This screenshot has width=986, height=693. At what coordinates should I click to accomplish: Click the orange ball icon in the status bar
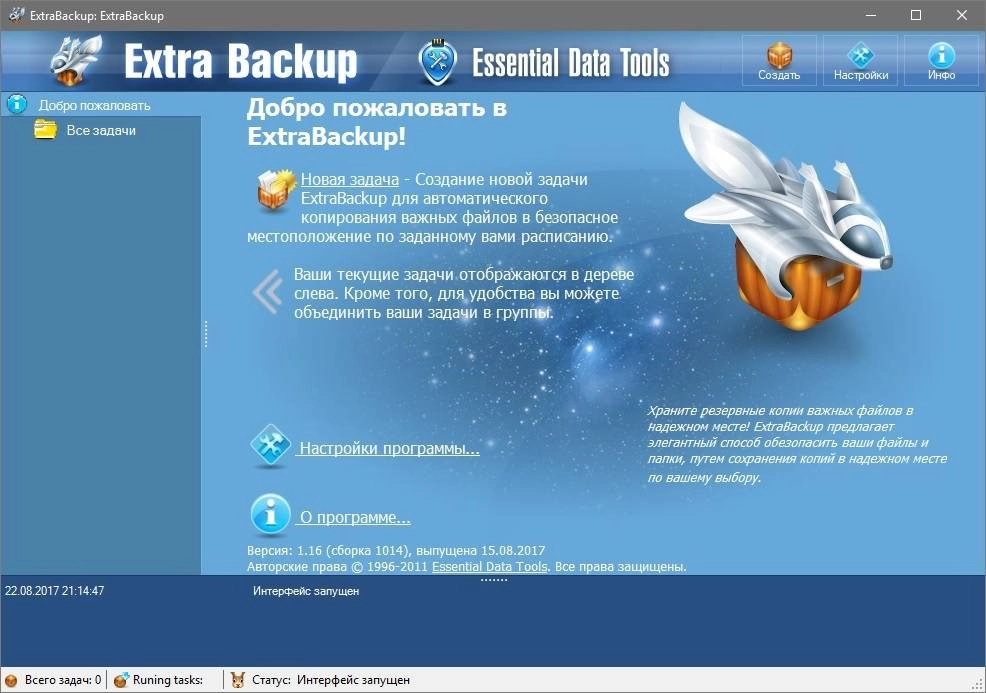pos(11,680)
